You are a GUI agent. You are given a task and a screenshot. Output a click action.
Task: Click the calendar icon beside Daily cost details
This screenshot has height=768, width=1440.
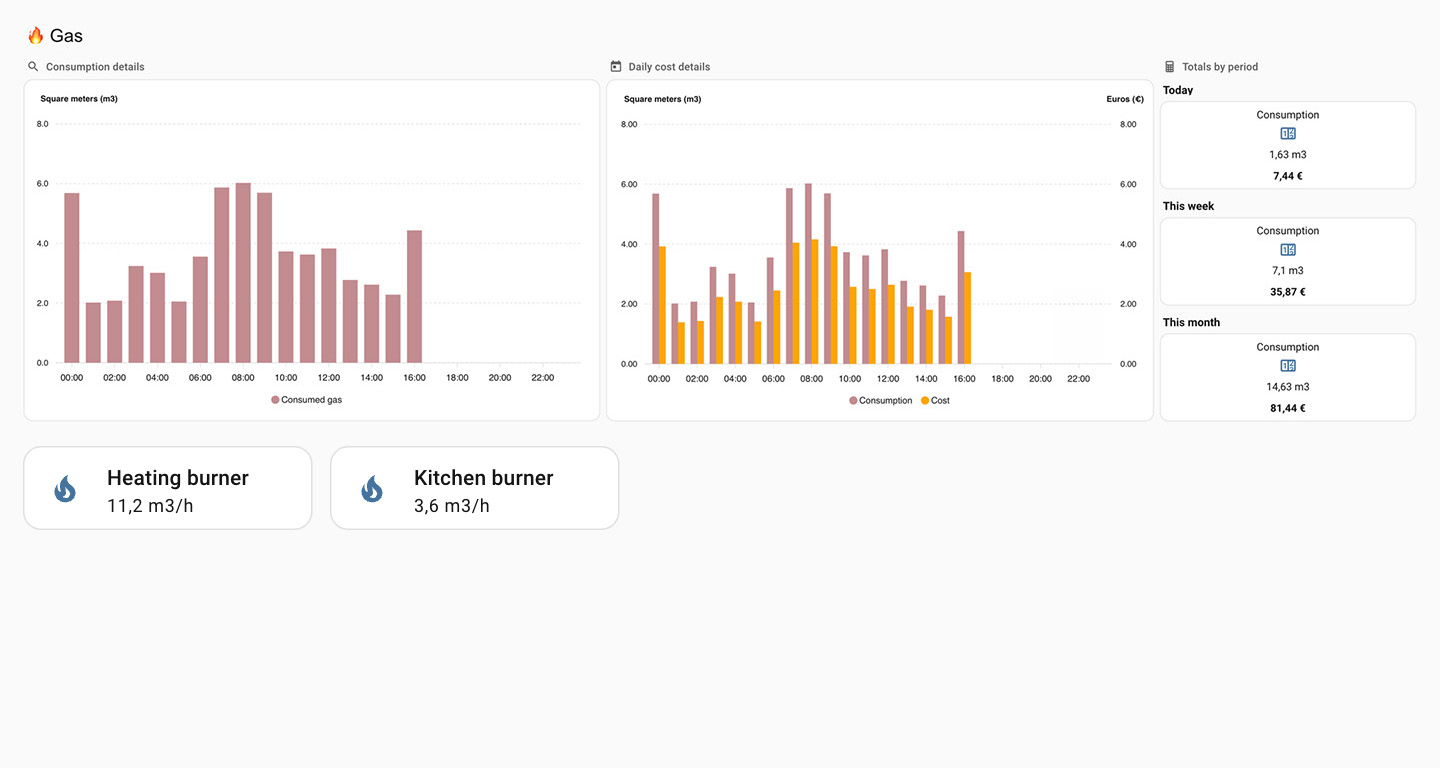pyautogui.click(x=616, y=67)
